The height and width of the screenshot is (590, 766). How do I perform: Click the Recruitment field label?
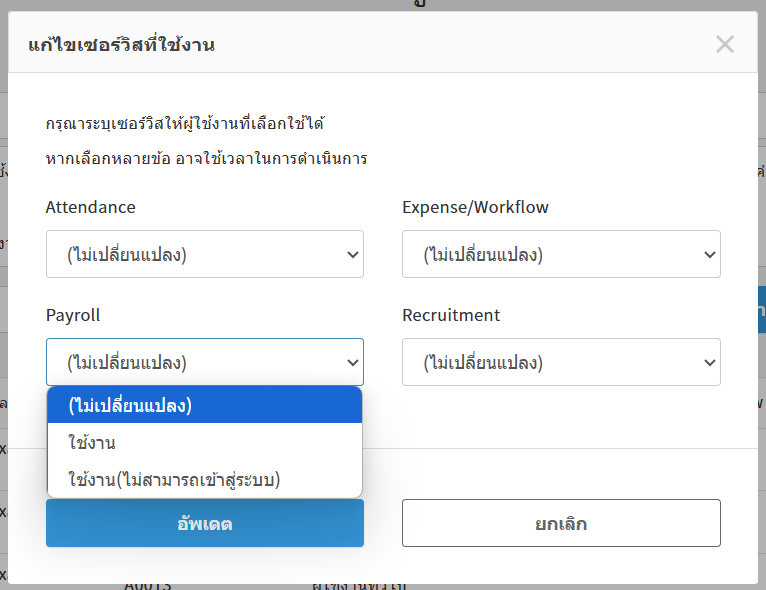(x=451, y=316)
